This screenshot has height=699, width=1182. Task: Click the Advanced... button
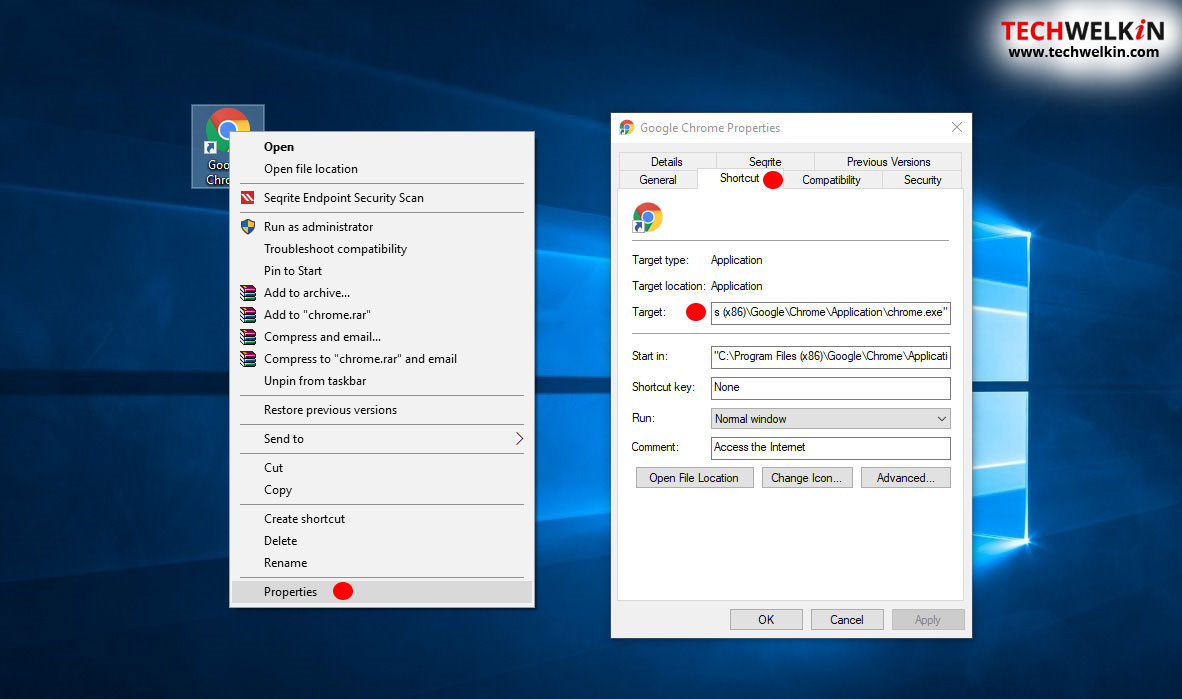[x=905, y=478]
